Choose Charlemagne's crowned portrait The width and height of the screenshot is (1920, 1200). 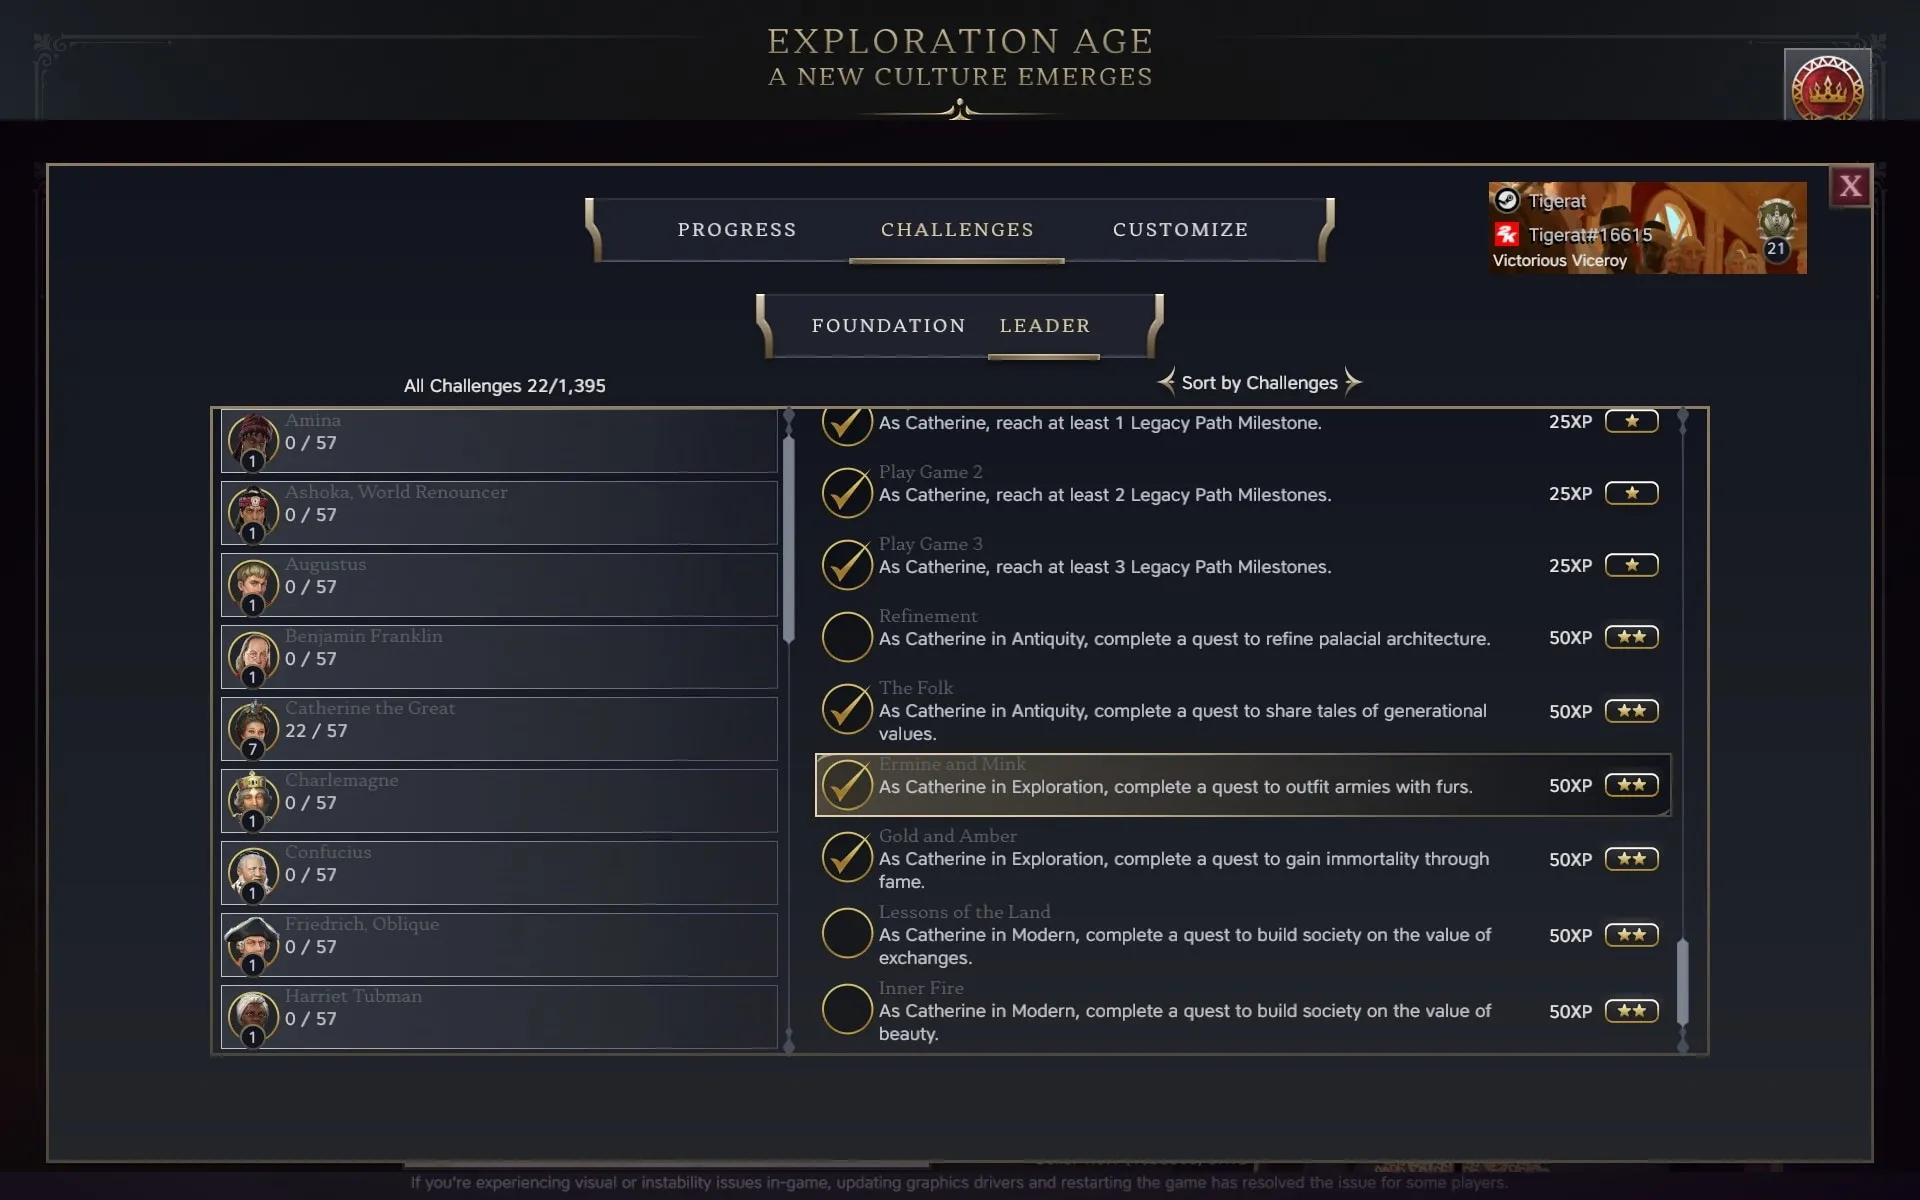(x=253, y=799)
